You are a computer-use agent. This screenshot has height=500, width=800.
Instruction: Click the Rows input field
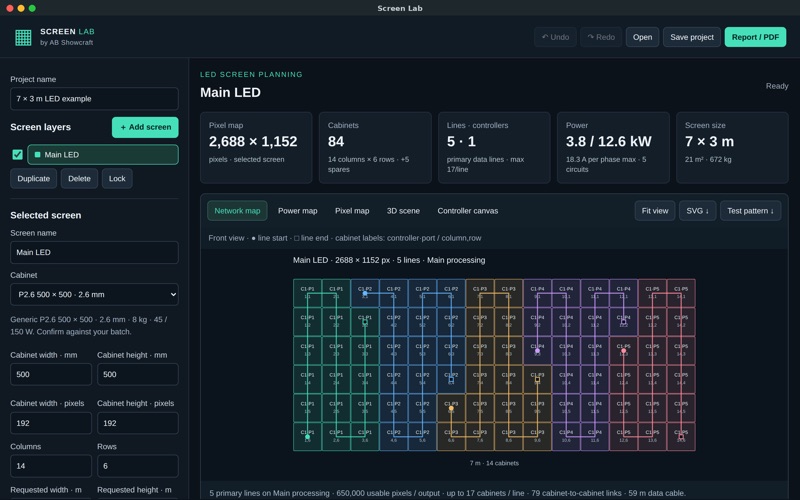(138, 466)
